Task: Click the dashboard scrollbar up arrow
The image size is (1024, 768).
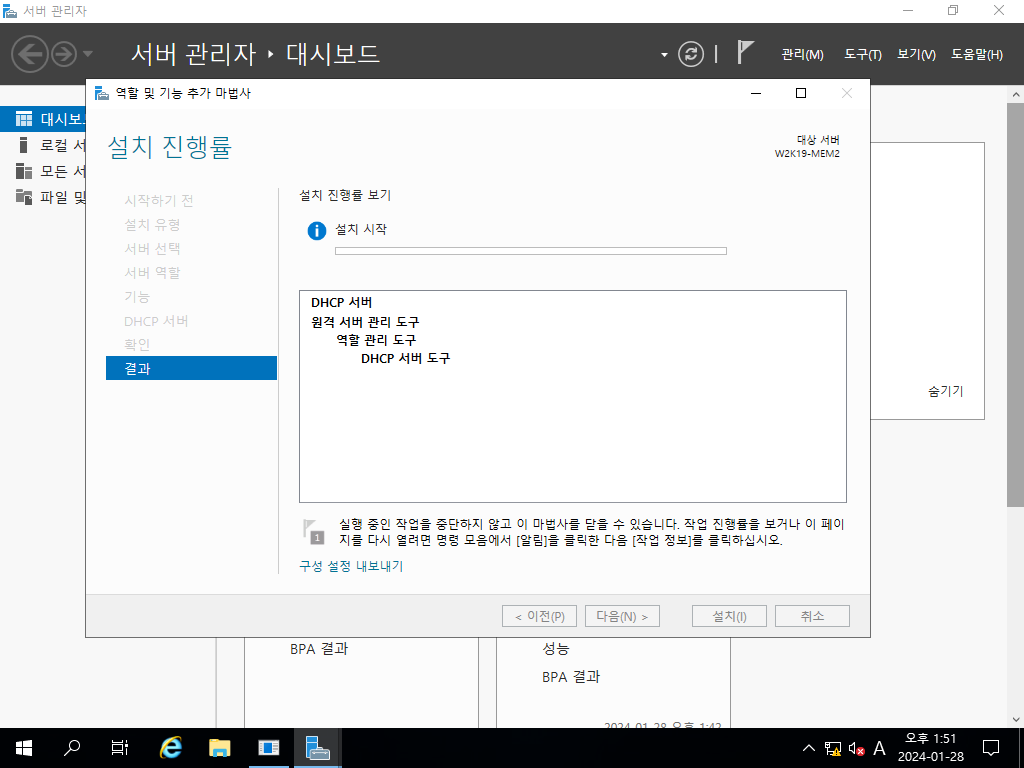Action: click(1016, 95)
